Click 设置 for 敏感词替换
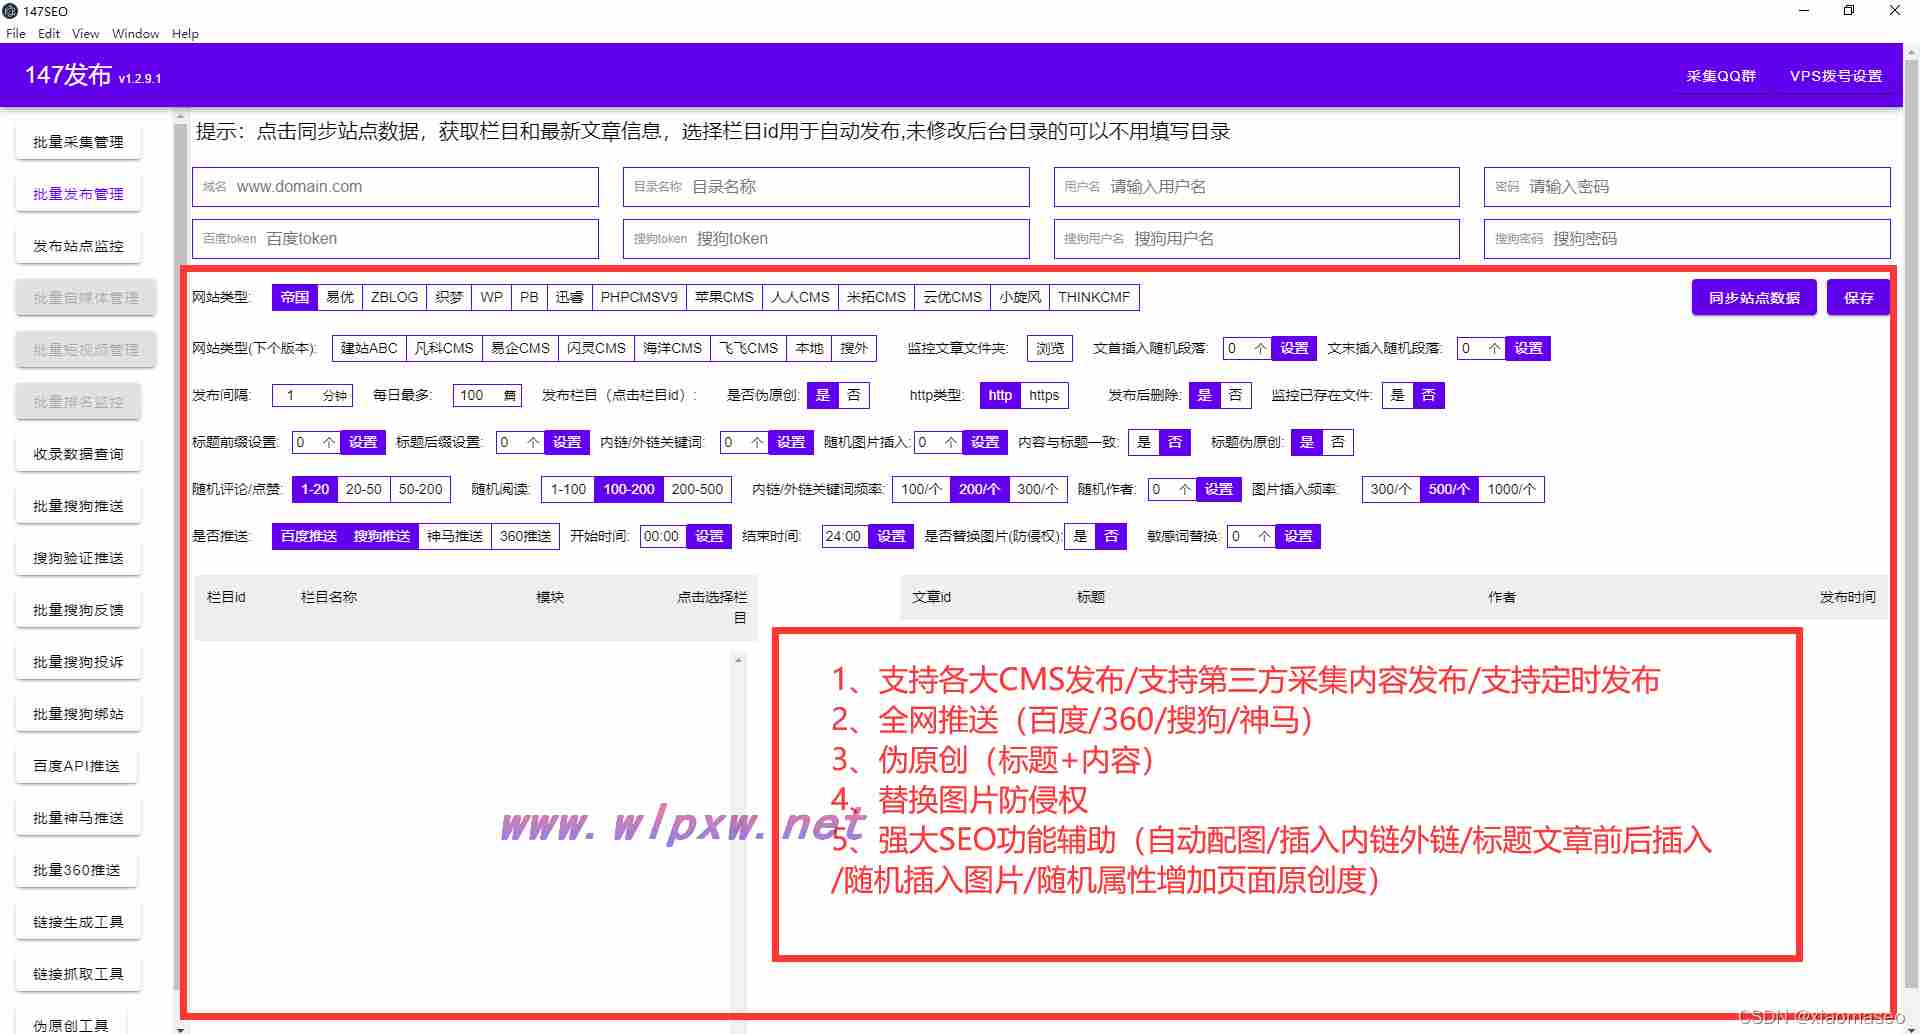Screen dimensions: 1920x1034 point(1298,536)
